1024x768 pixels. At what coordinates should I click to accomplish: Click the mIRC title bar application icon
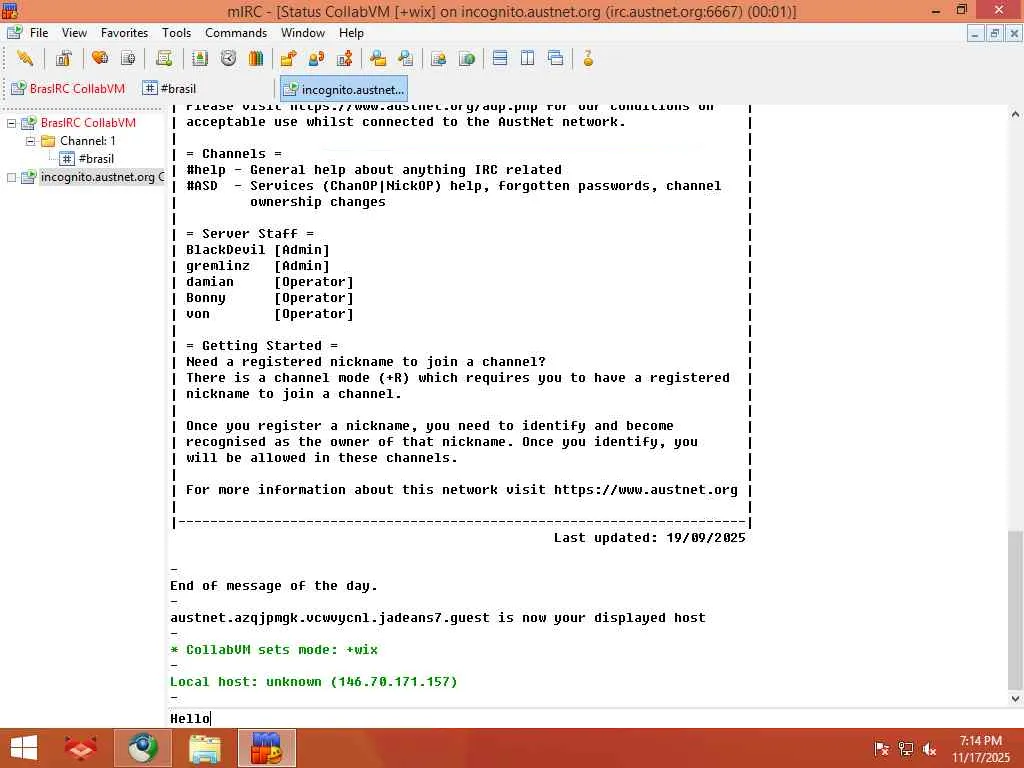(10, 10)
